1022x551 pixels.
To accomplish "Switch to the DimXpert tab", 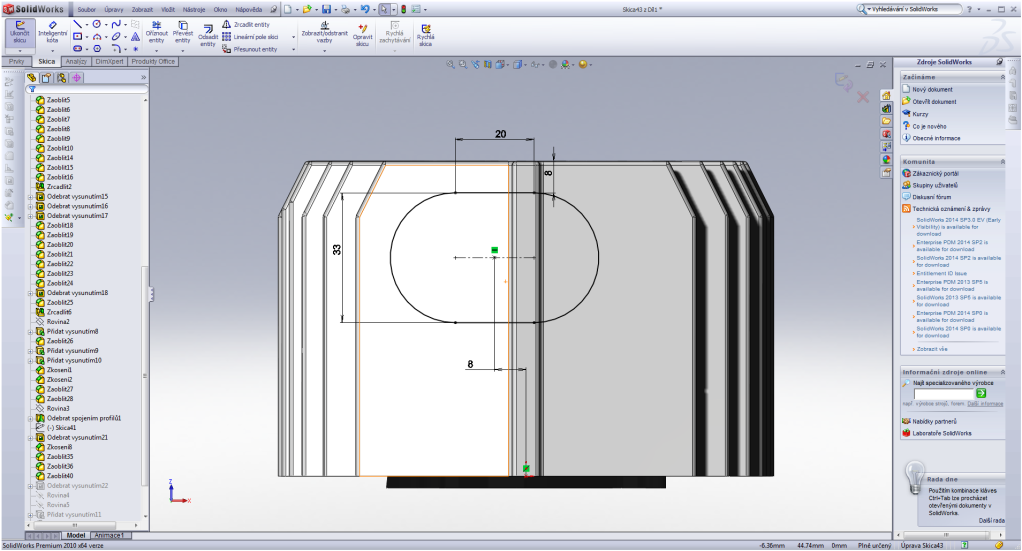I will click(109, 61).
